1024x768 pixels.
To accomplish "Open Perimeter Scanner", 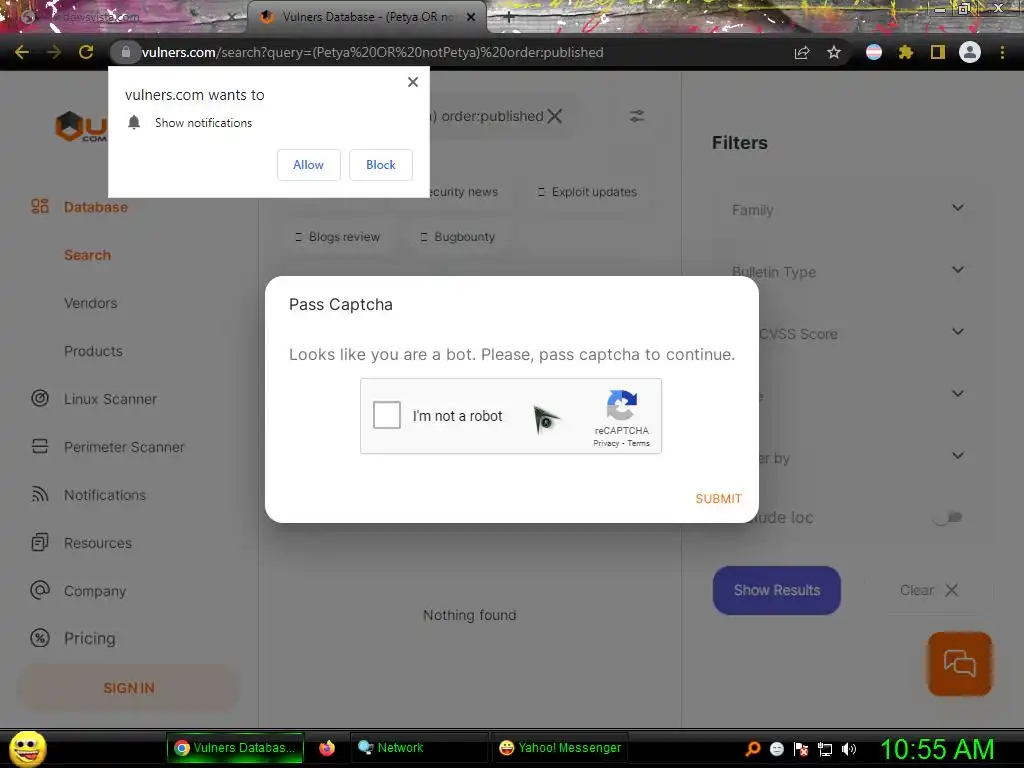I will coord(124,447).
